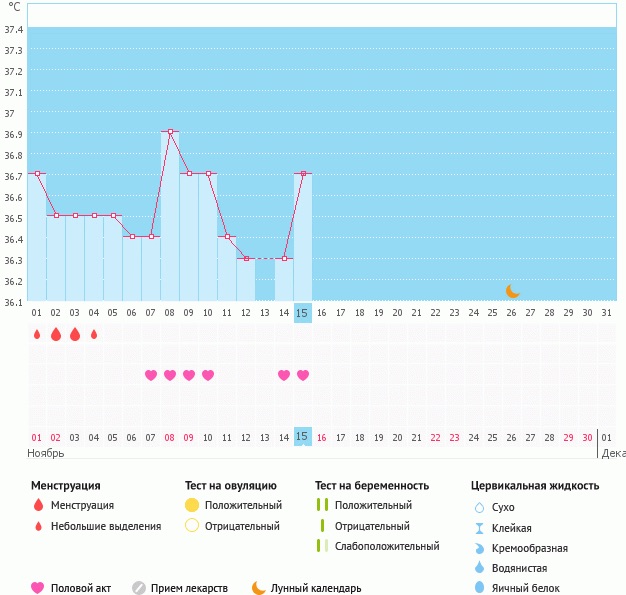Click red day 22 in the bottom date row

click(435, 438)
